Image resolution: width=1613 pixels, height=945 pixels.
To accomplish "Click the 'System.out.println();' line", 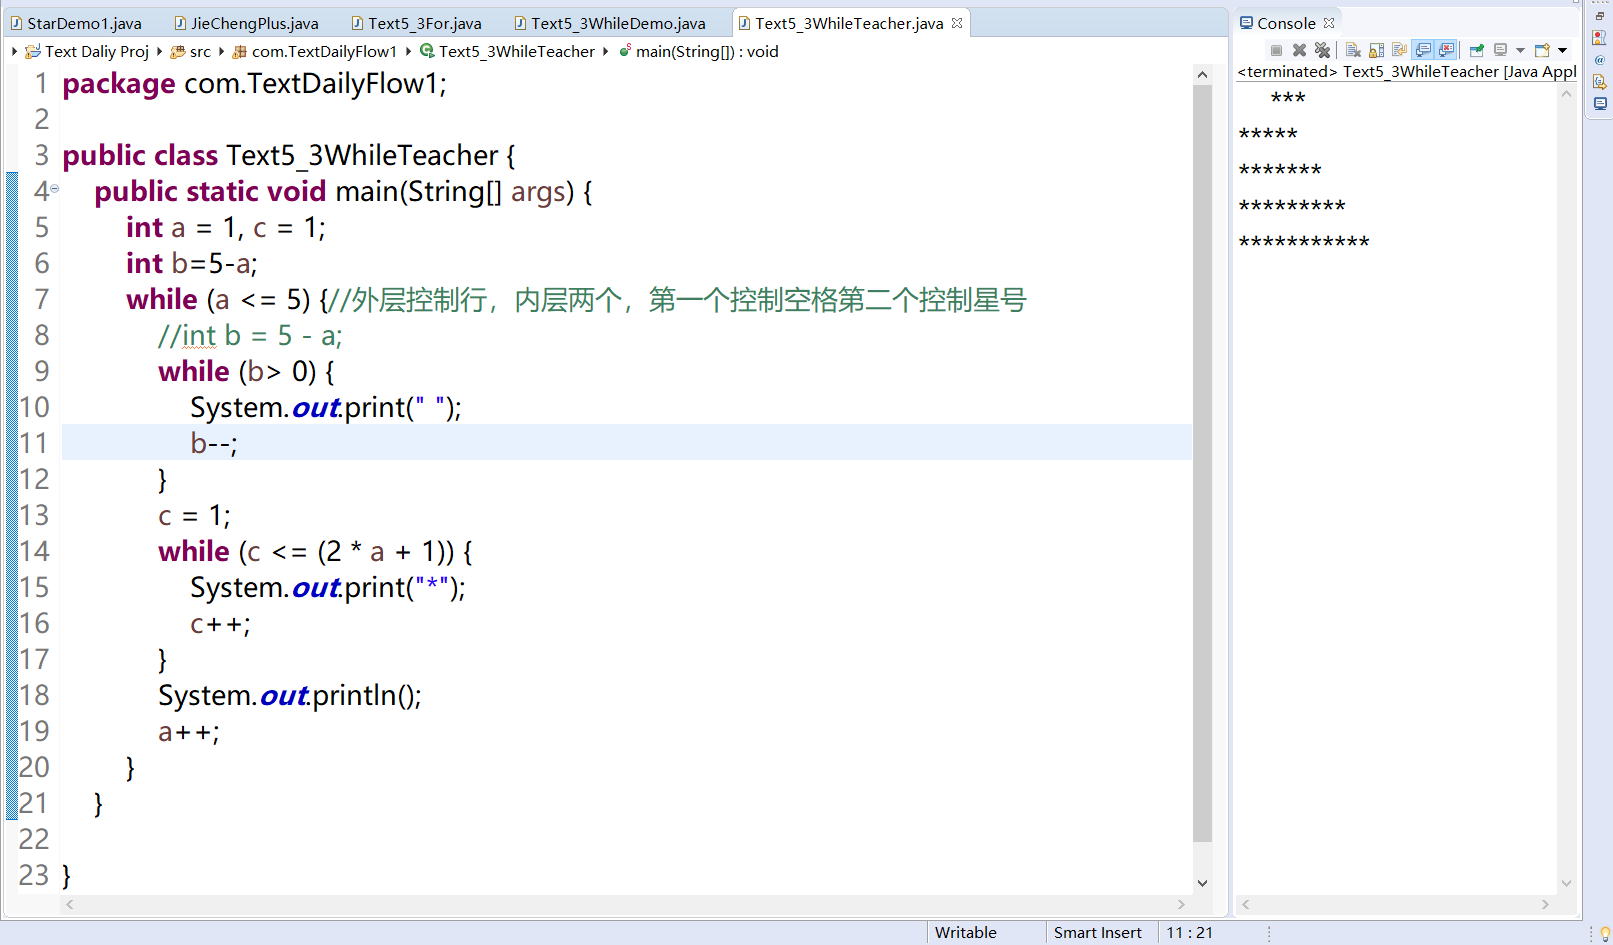I will tap(290, 696).
